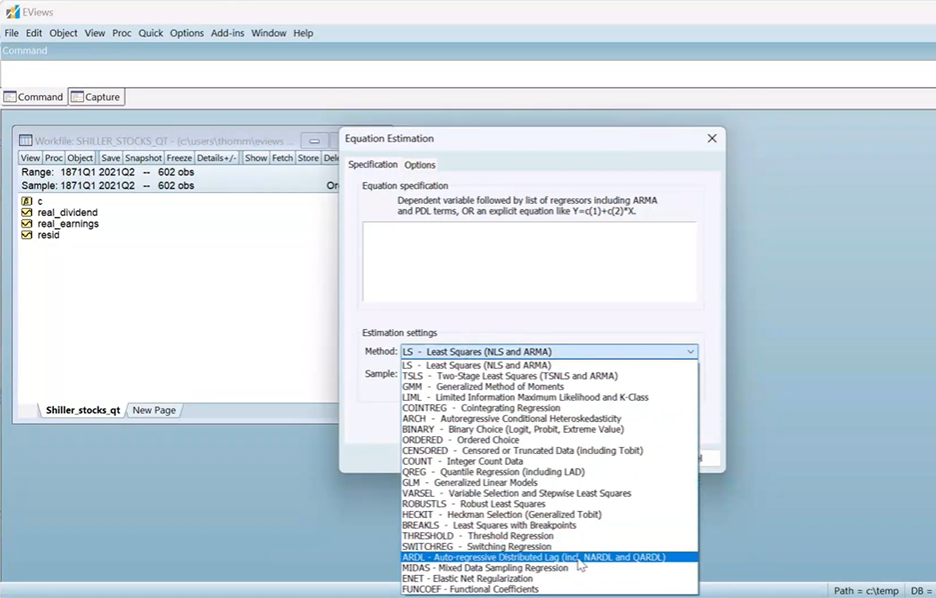Collapse the Method dropdown arrow
This screenshot has height=598, width=936.
(690, 352)
